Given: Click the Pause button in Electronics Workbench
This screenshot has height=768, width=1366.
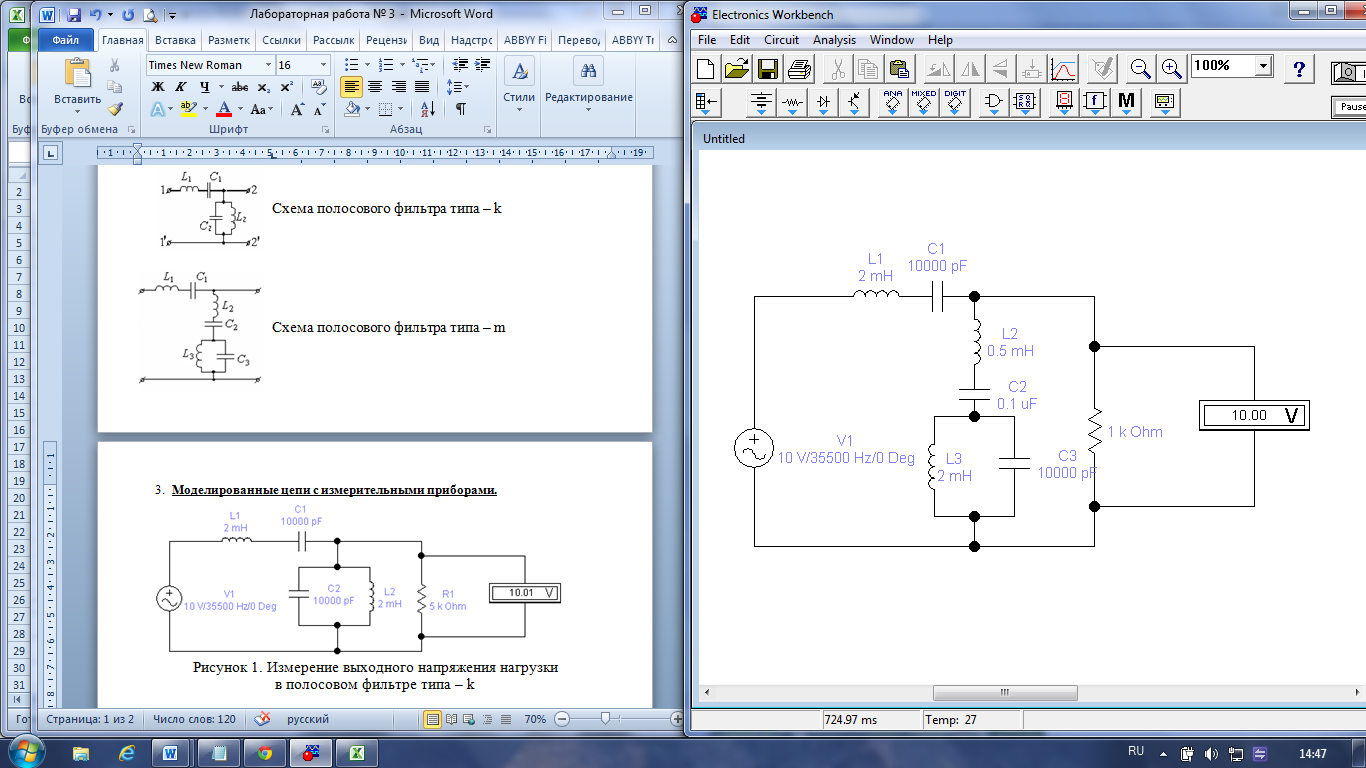Looking at the screenshot, I should click(1350, 107).
